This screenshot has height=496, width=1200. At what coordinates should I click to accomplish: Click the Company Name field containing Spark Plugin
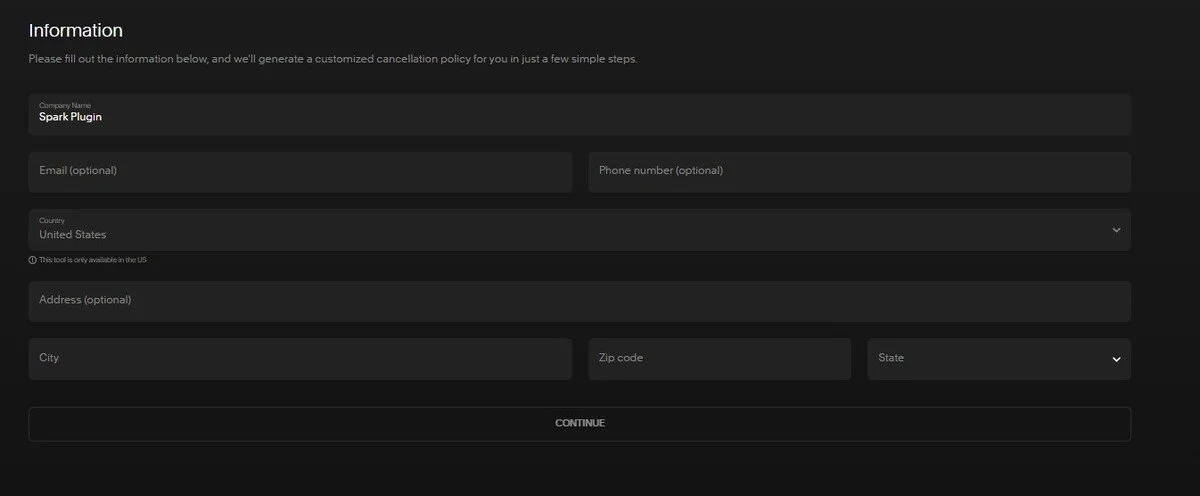click(579, 114)
